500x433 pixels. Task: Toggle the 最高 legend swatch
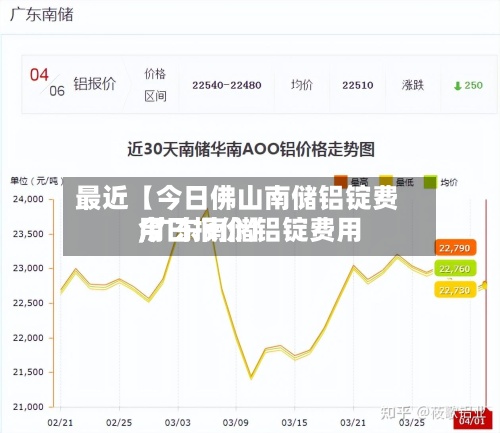341,182
